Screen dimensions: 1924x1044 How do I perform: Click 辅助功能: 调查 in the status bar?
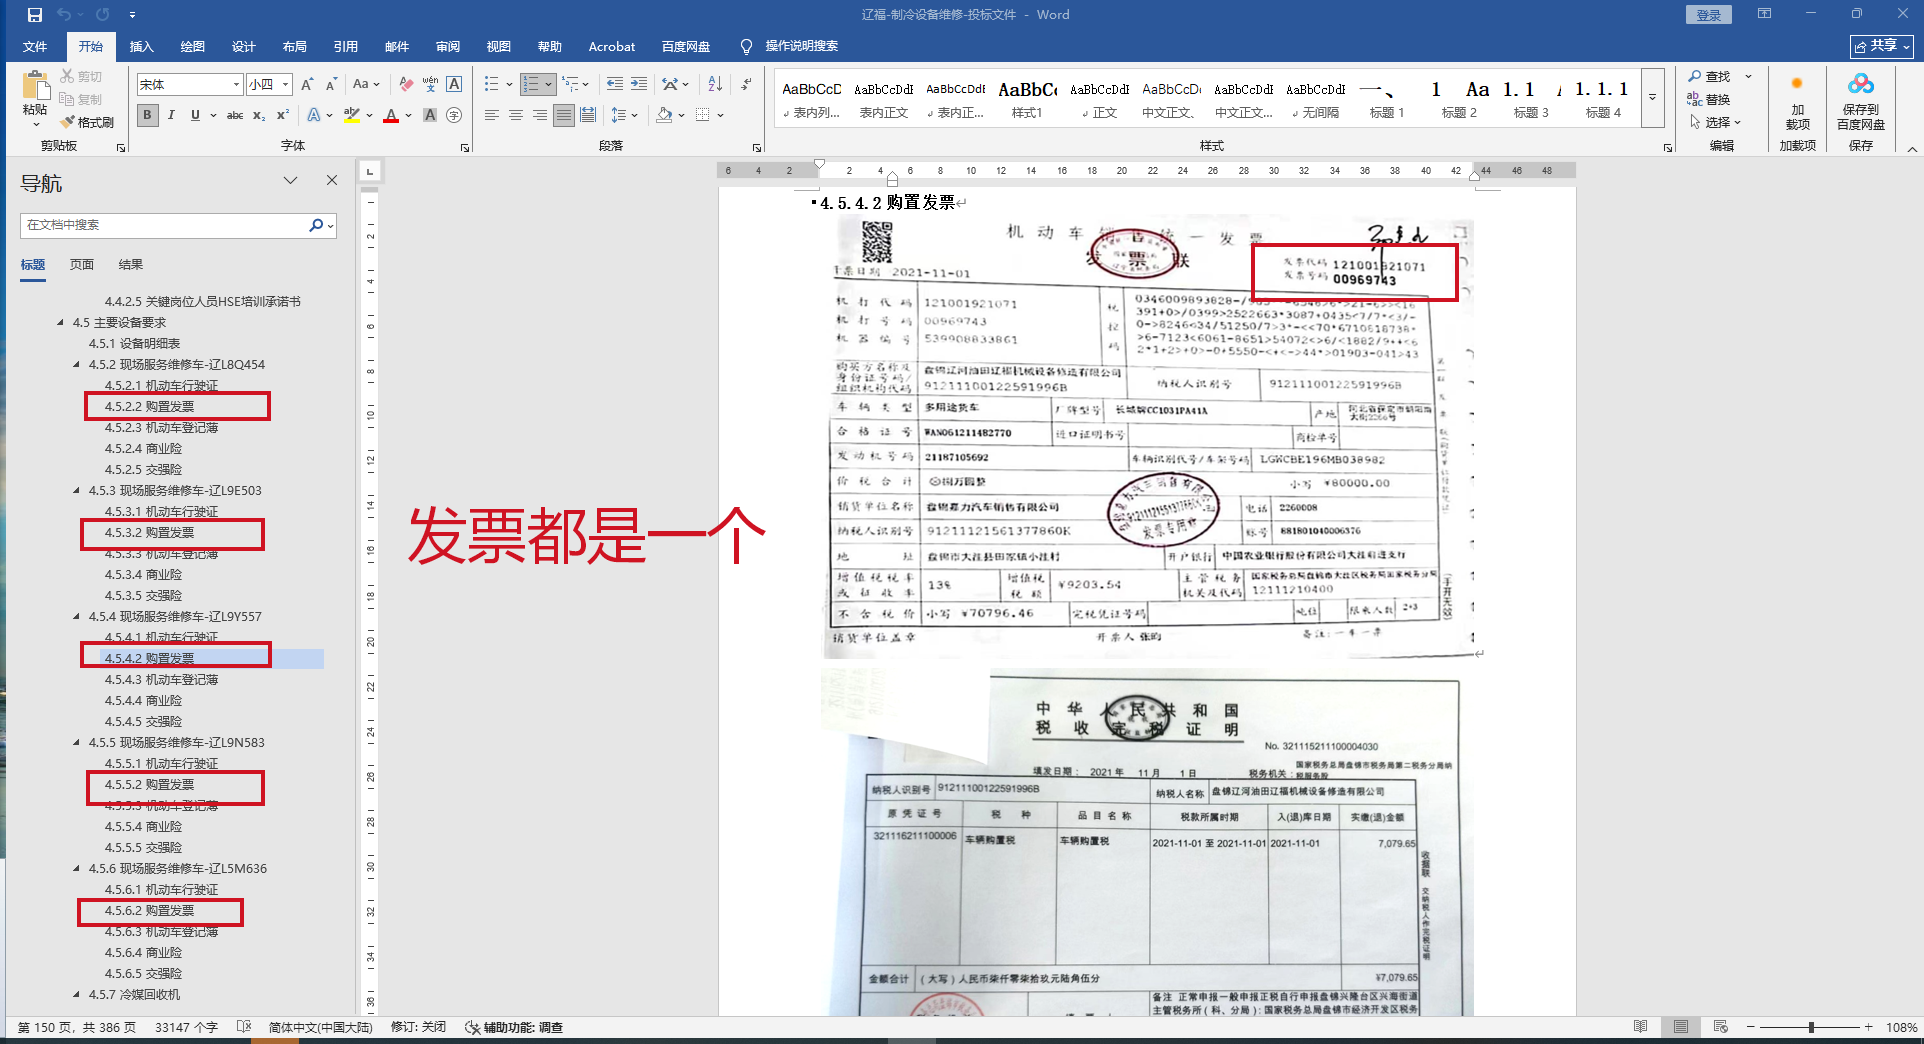click(x=514, y=1027)
